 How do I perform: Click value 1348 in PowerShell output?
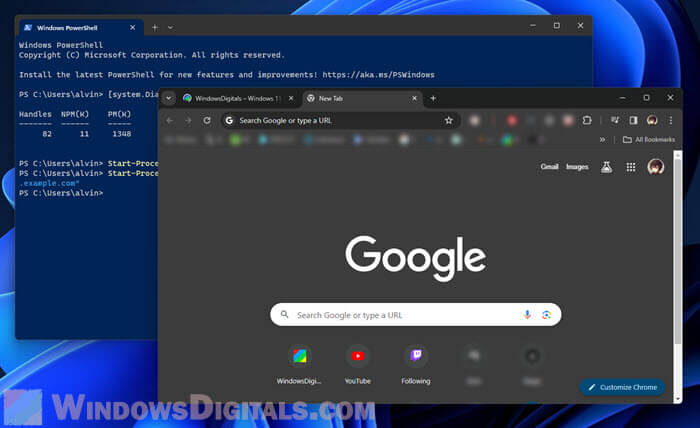pos(121,134)
